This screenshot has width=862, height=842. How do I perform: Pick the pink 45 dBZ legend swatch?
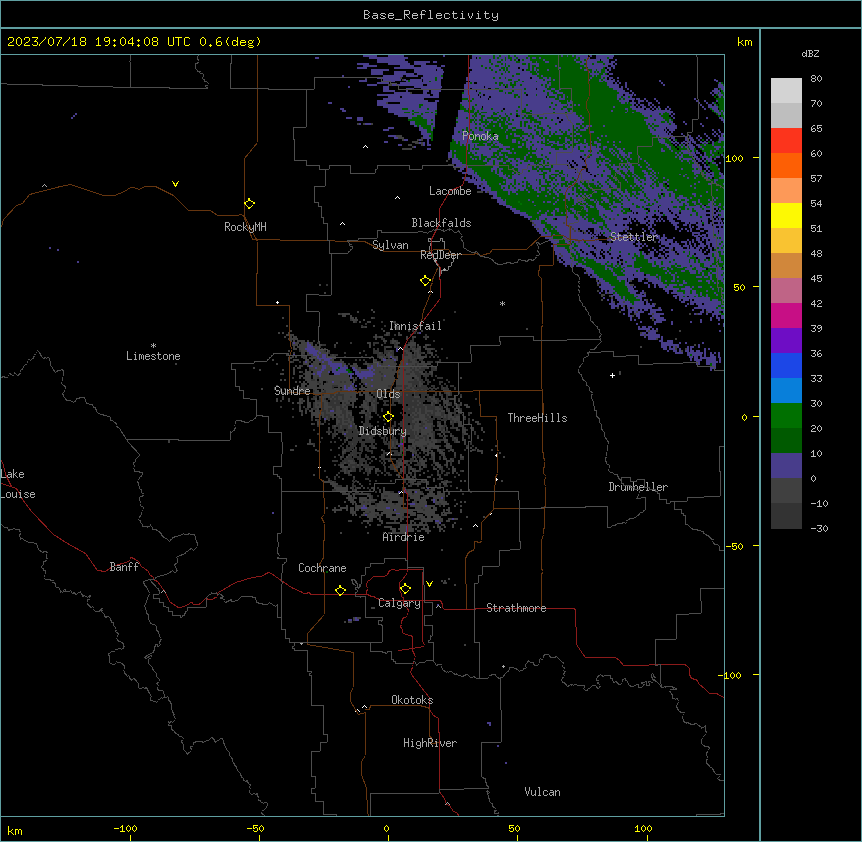[786, 290]
